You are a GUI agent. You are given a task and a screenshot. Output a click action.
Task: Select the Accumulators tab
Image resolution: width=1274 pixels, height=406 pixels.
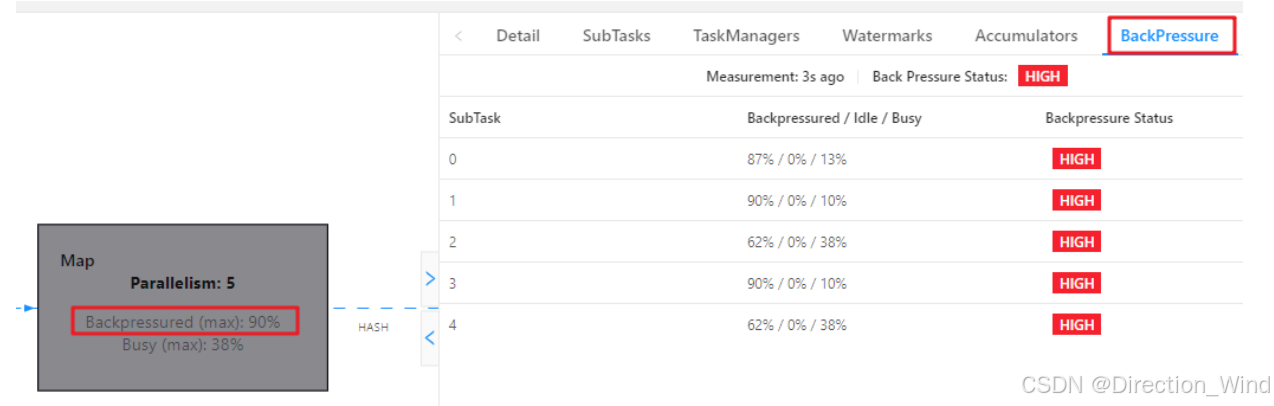coord(1026,36)
